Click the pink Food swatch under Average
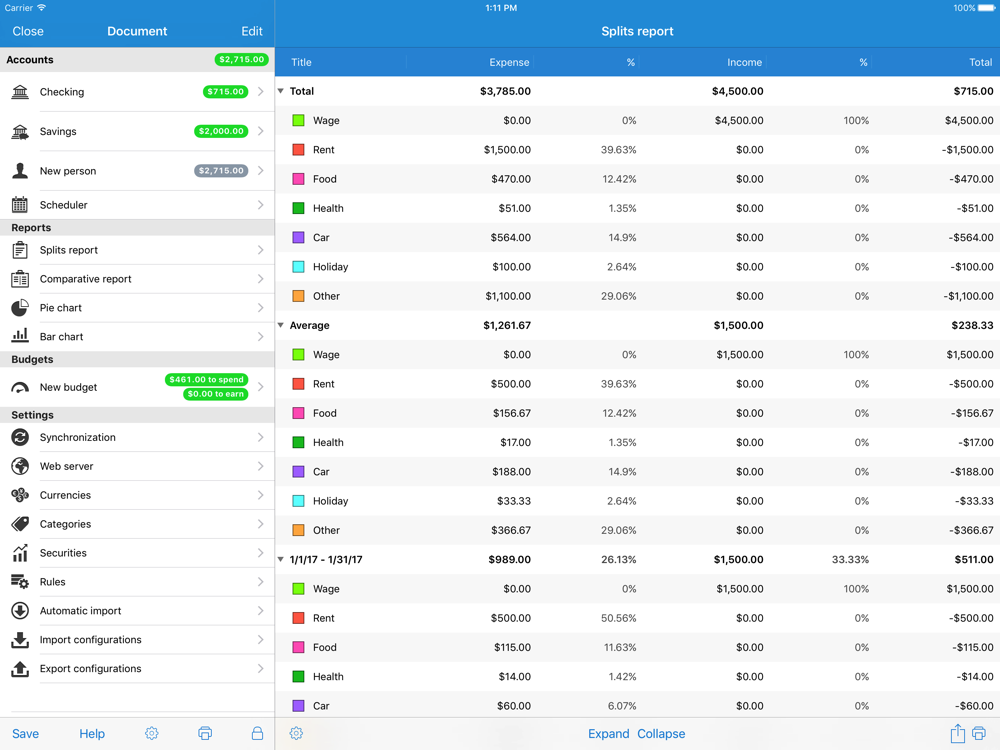The image size is (1000, 750). pyautogui.click(x=298, y=413)
